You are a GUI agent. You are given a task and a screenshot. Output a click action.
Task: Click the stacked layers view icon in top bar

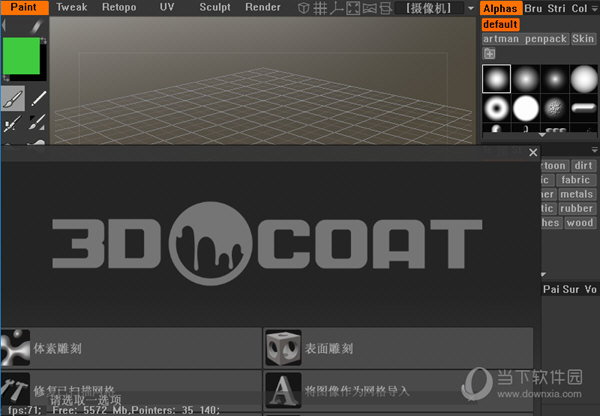(x=386, y=8)
